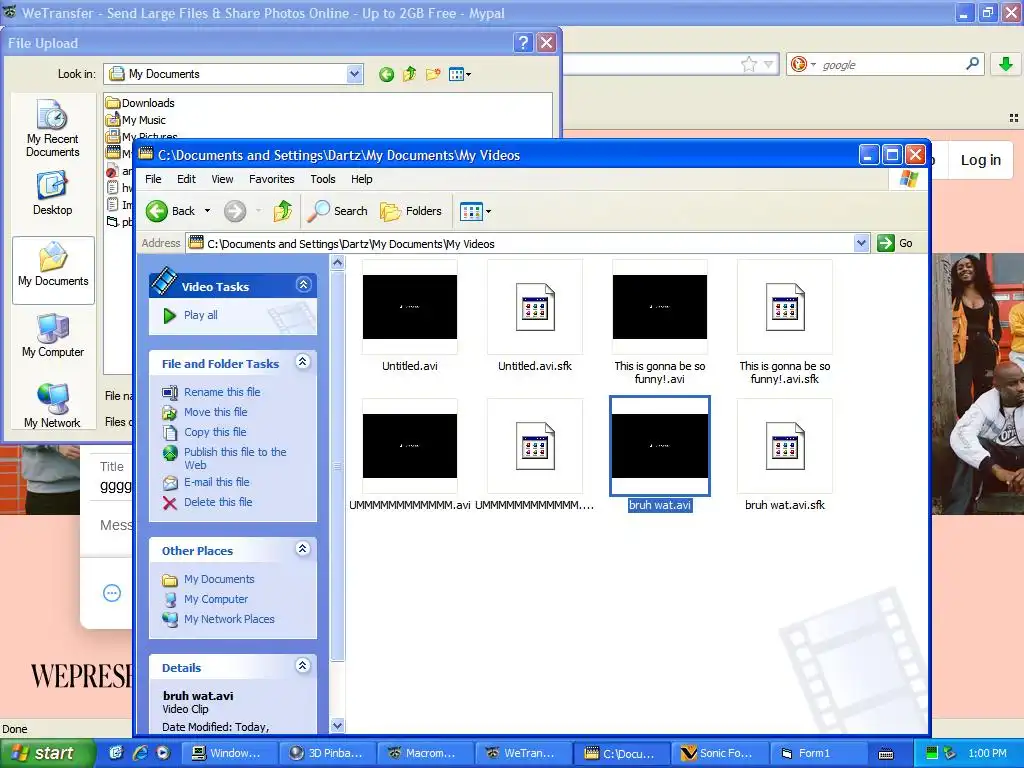Screen dimensions: 1024x768
Task: Click the green back icon in File Upload
Action: click(387, 74)
